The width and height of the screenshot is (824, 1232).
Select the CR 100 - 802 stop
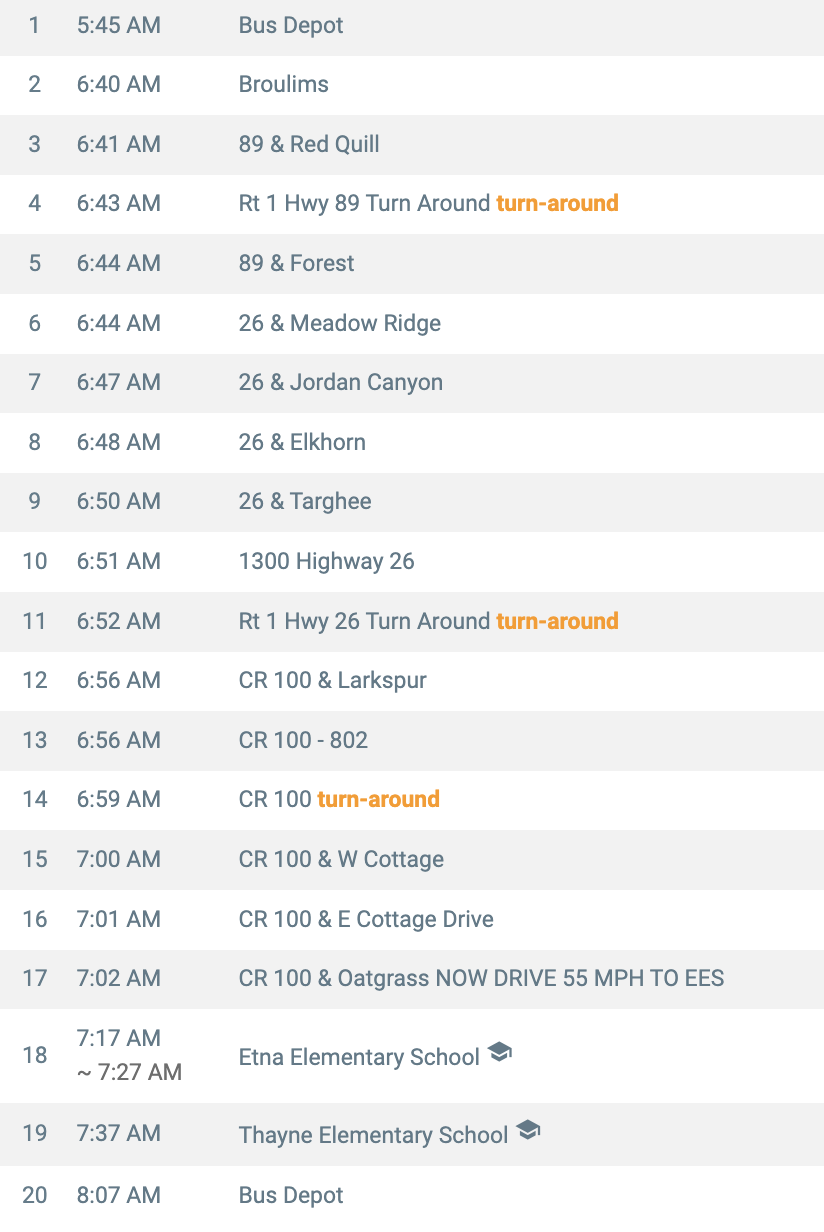[x=303, y=740]
